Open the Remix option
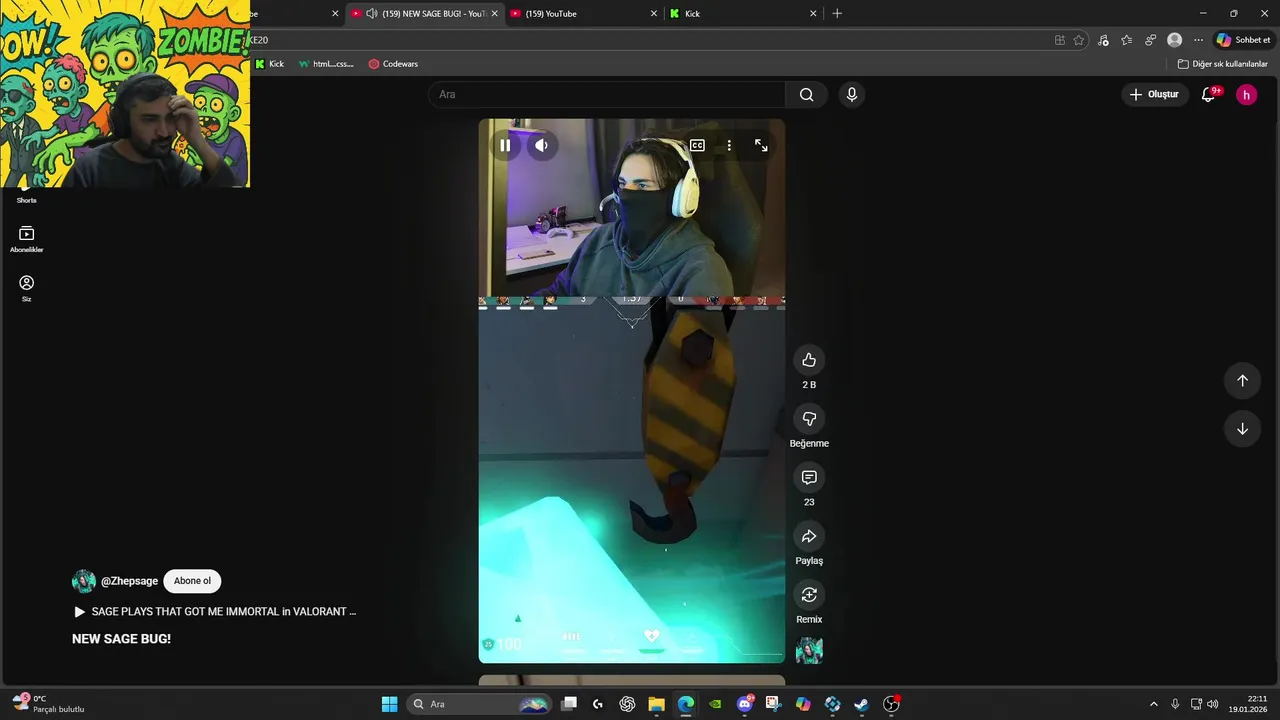Screen dimensions: 1280x720 click(x=809, y=595)
